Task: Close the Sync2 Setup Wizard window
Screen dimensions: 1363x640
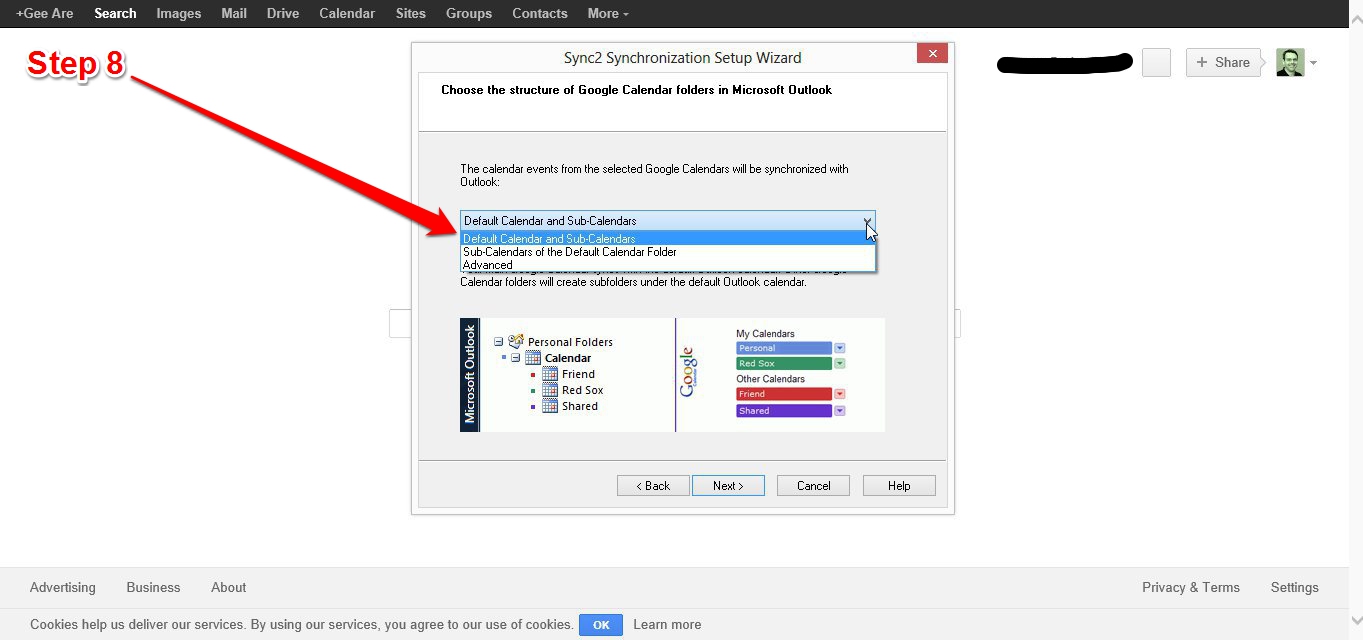Action: point(932,54)
